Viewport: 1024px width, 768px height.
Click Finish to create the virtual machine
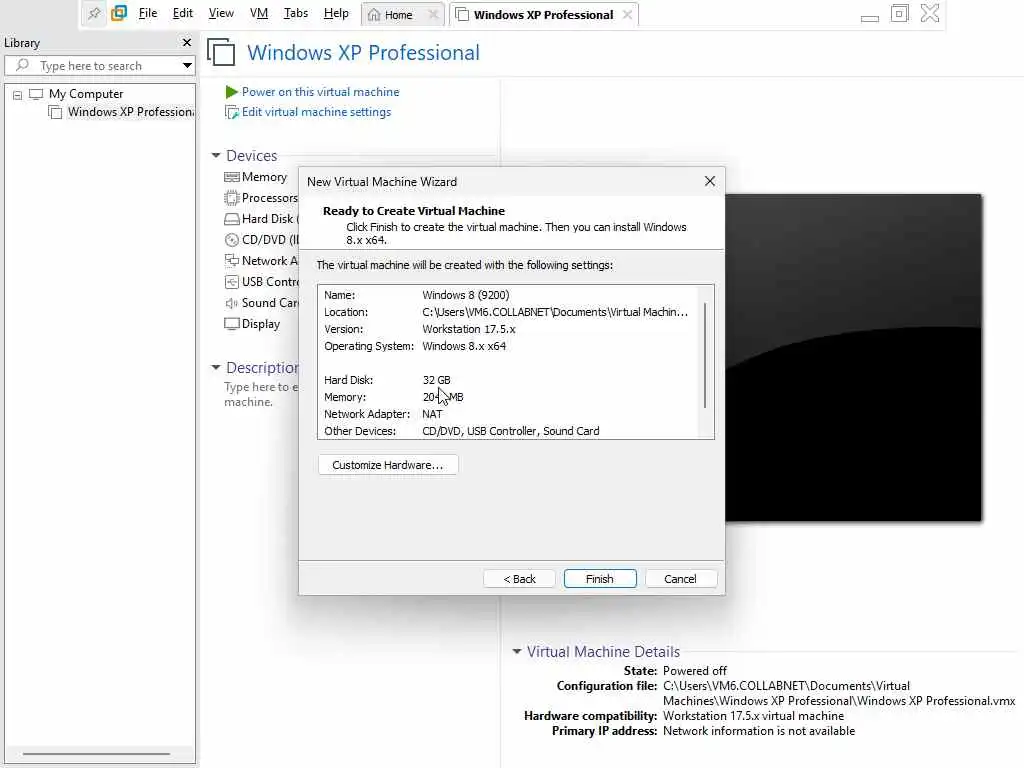click(x=600, y=579)
